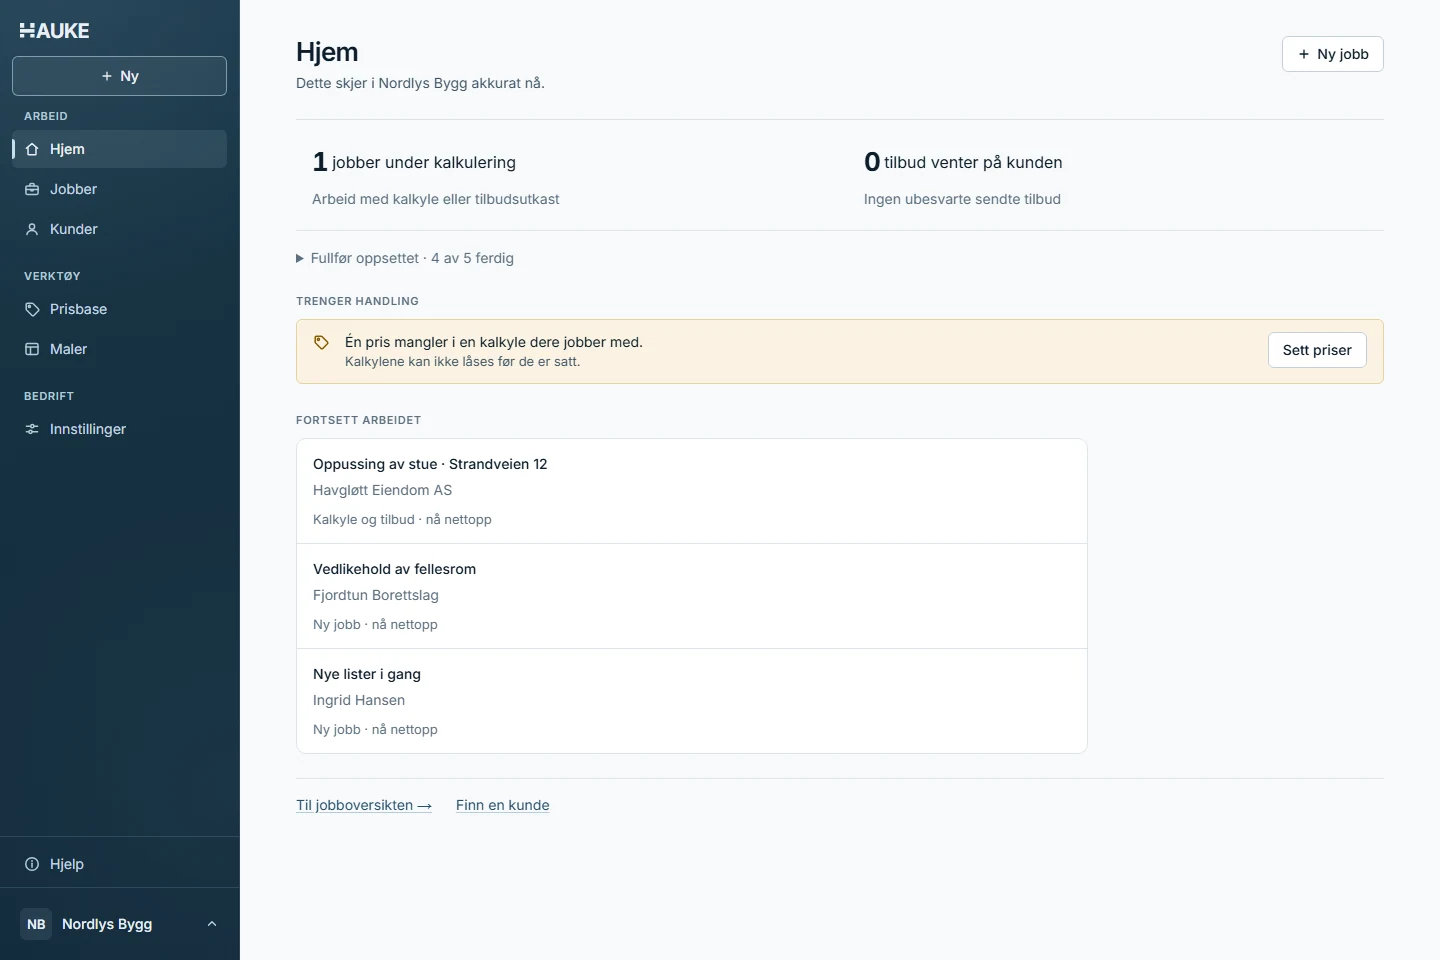Open Prisbase via its tag icon
Screen dimensions: 1440x960
point(32,309)
